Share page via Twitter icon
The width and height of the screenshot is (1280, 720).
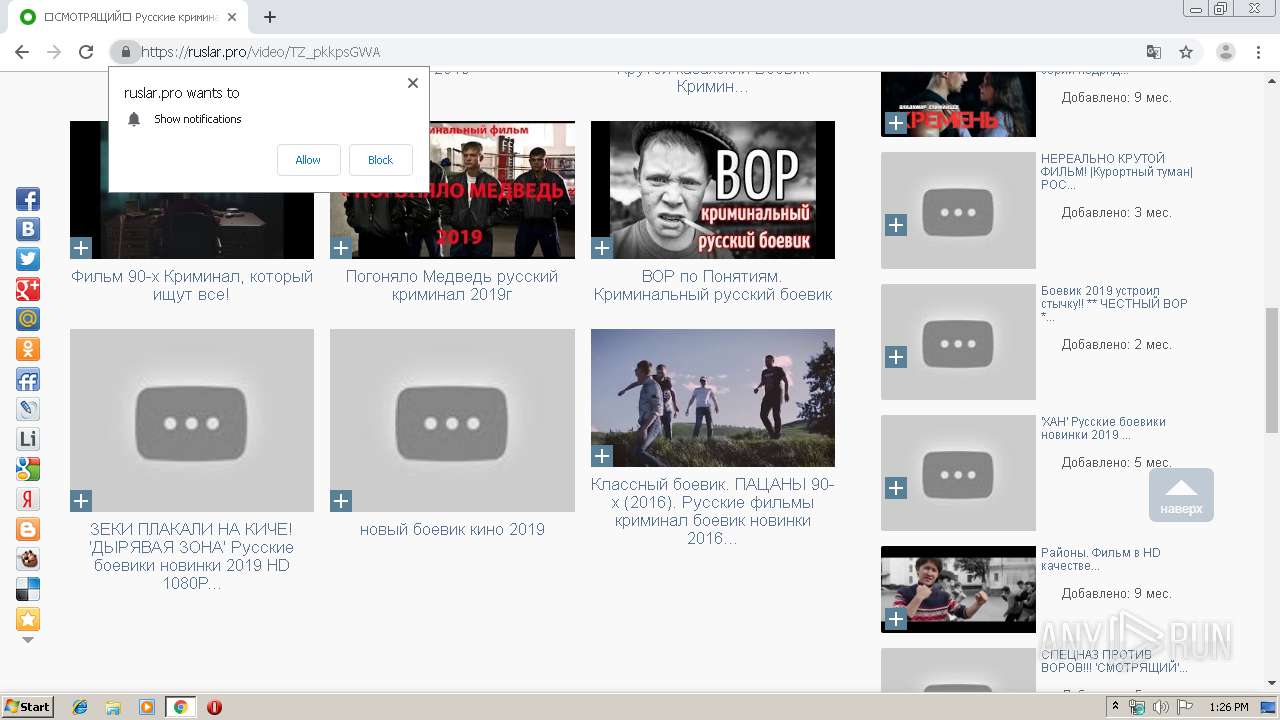click(28, 259)
